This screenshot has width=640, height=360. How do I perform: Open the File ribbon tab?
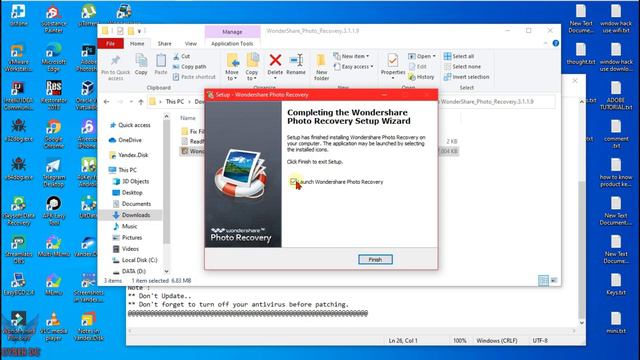pos(111,44)
